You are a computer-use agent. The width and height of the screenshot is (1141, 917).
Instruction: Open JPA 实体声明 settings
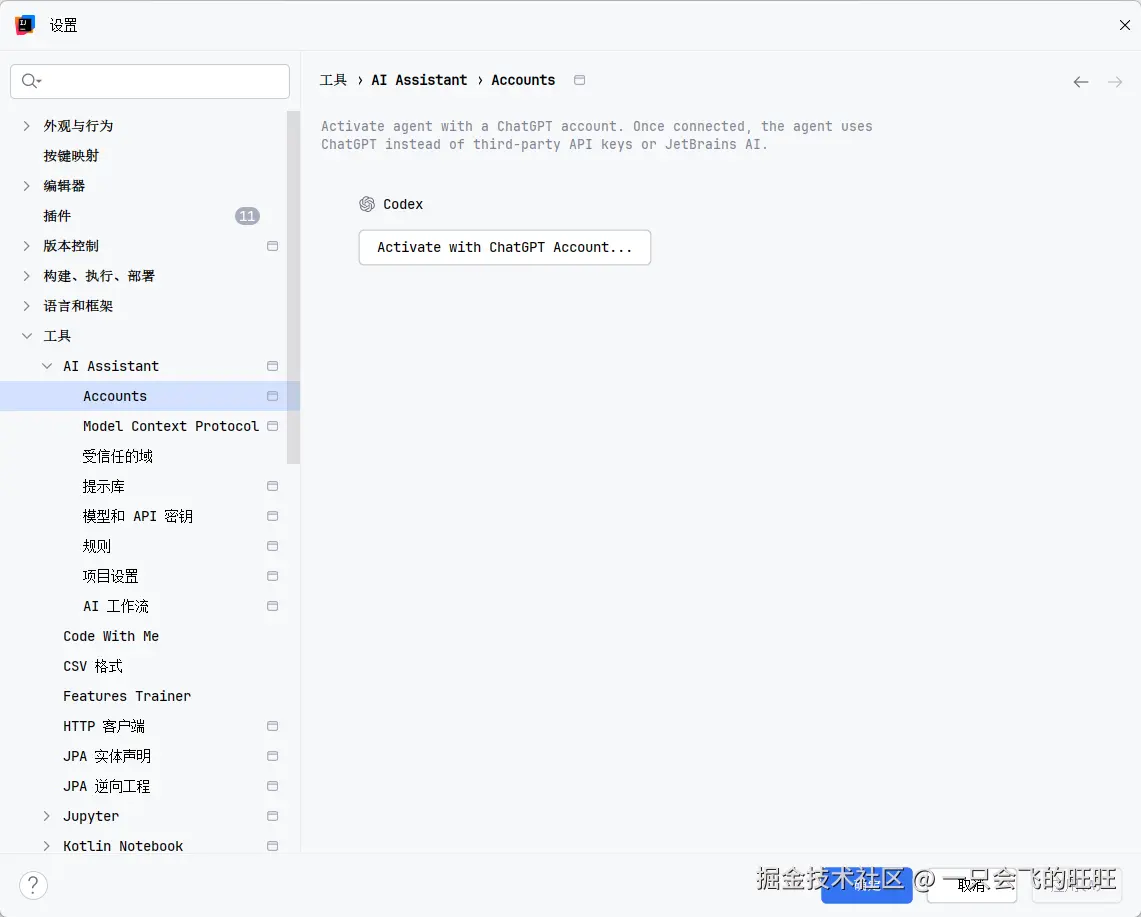[107, 756]
